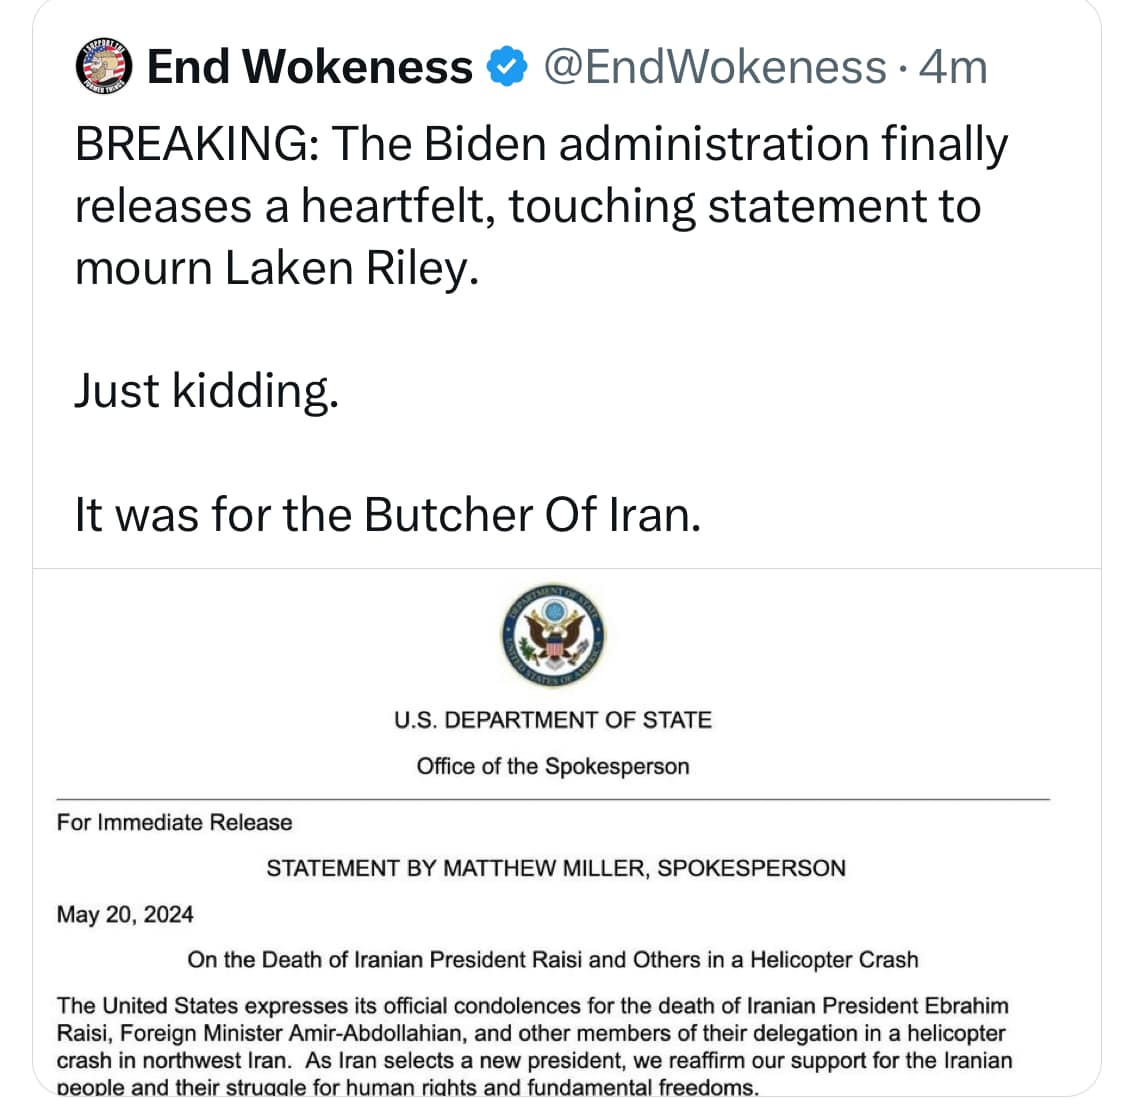Screen dimensions: 1129x1113
Task: Click the End Wokeness profile avatar
Action: click(x=104, y=68)
